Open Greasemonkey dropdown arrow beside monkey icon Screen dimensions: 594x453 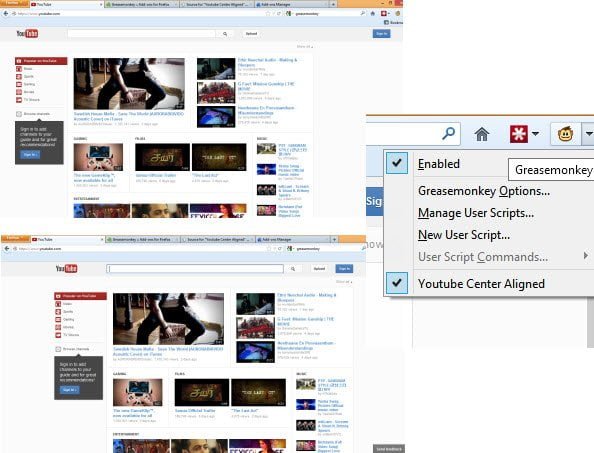pyautogui.click(x=589, y=134)
